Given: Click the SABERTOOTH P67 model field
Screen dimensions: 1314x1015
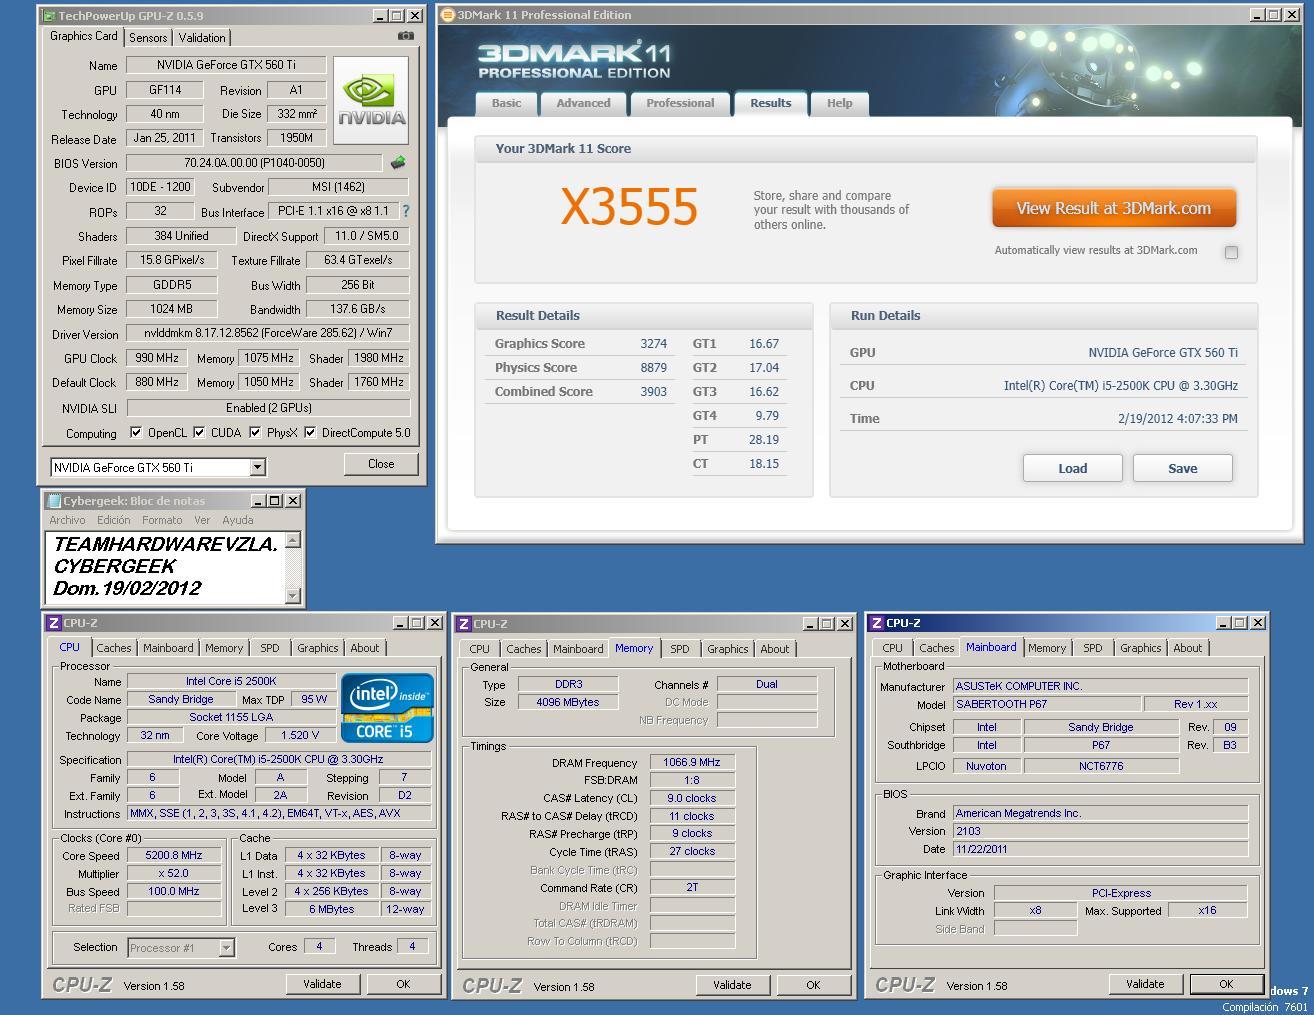Looking at the screenshot, I should point(1046,704).
